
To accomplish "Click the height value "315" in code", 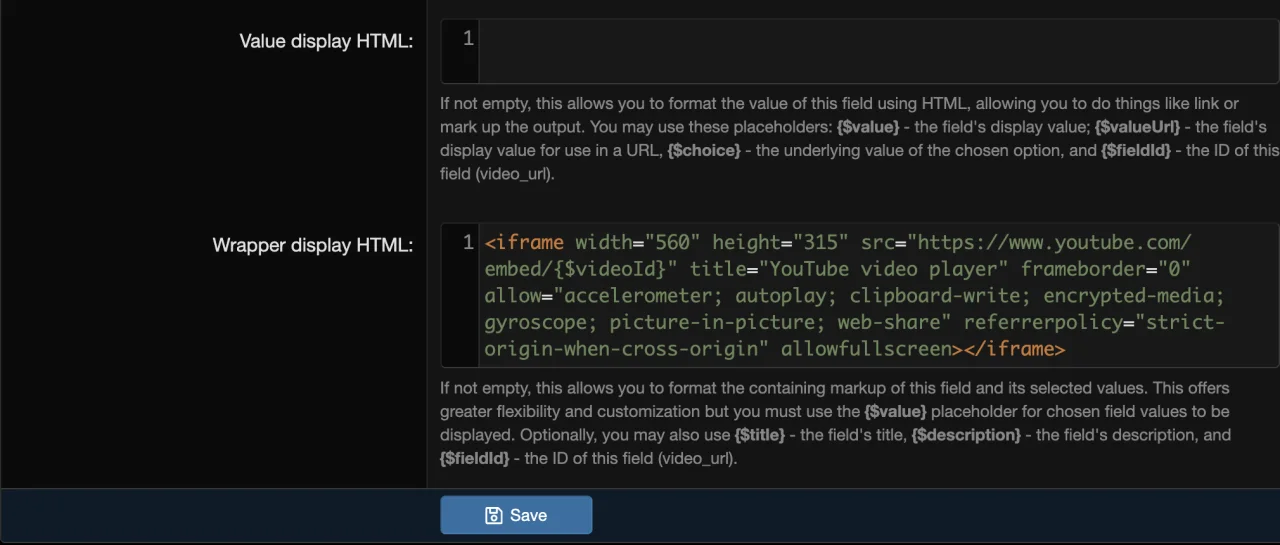I will [823, 243].
